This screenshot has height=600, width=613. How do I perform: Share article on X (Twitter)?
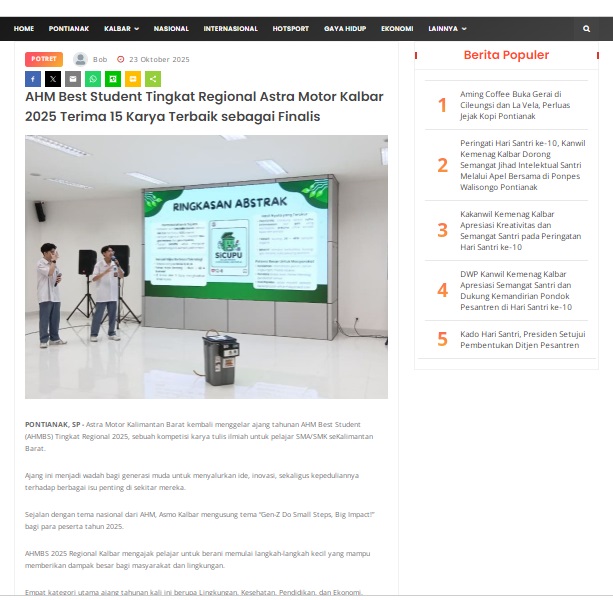click(53, 78)
